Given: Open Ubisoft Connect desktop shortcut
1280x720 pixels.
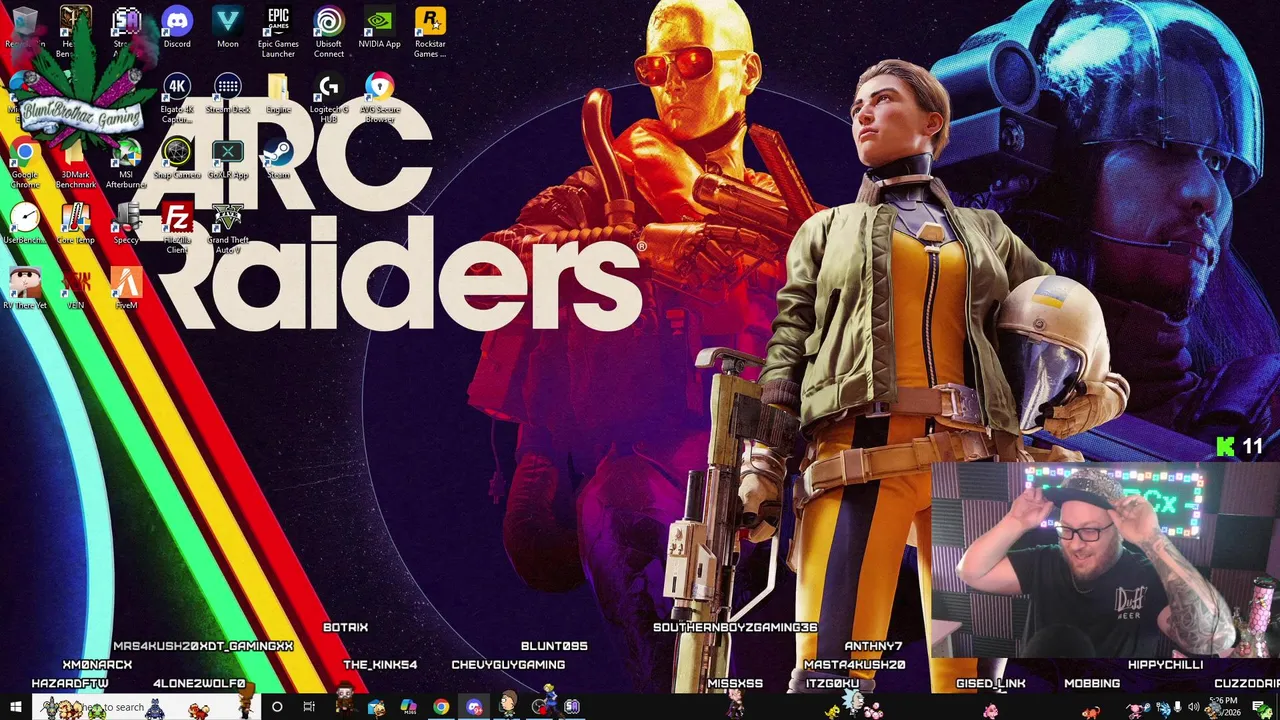Looking at the screenshot, I should 329,32.
